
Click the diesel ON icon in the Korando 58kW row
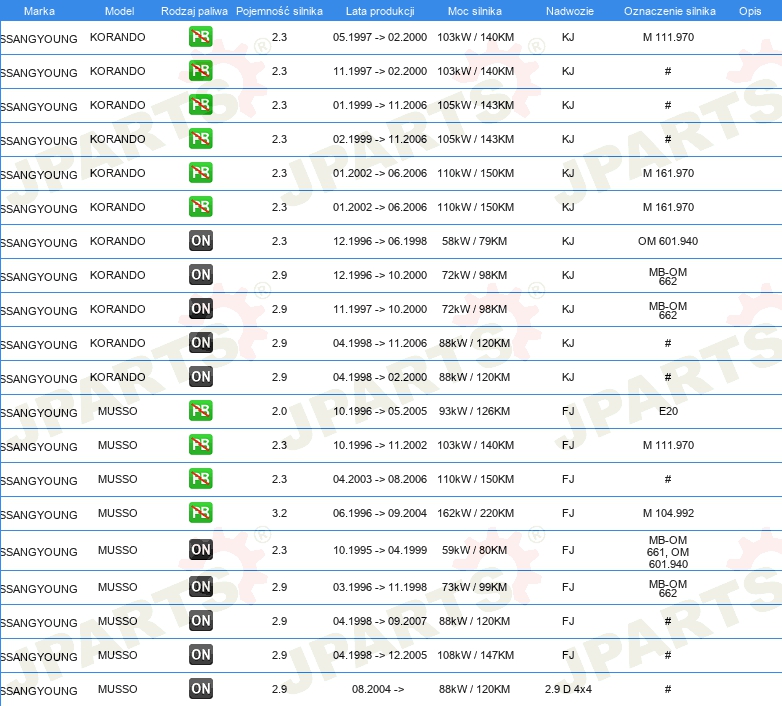click(x=201, y=241)
